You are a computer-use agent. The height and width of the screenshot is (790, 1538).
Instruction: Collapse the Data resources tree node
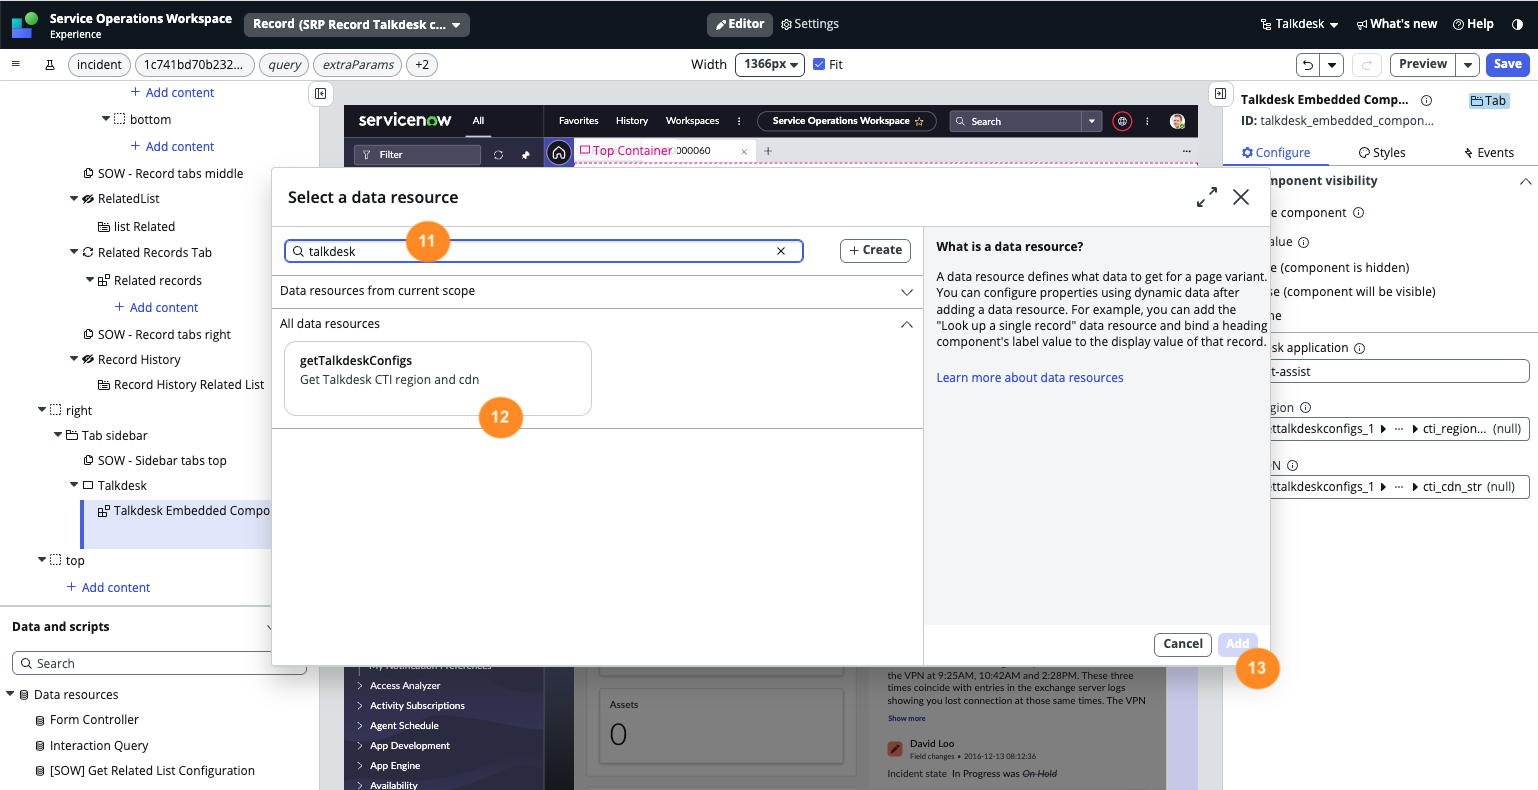[x=10, y=694]
